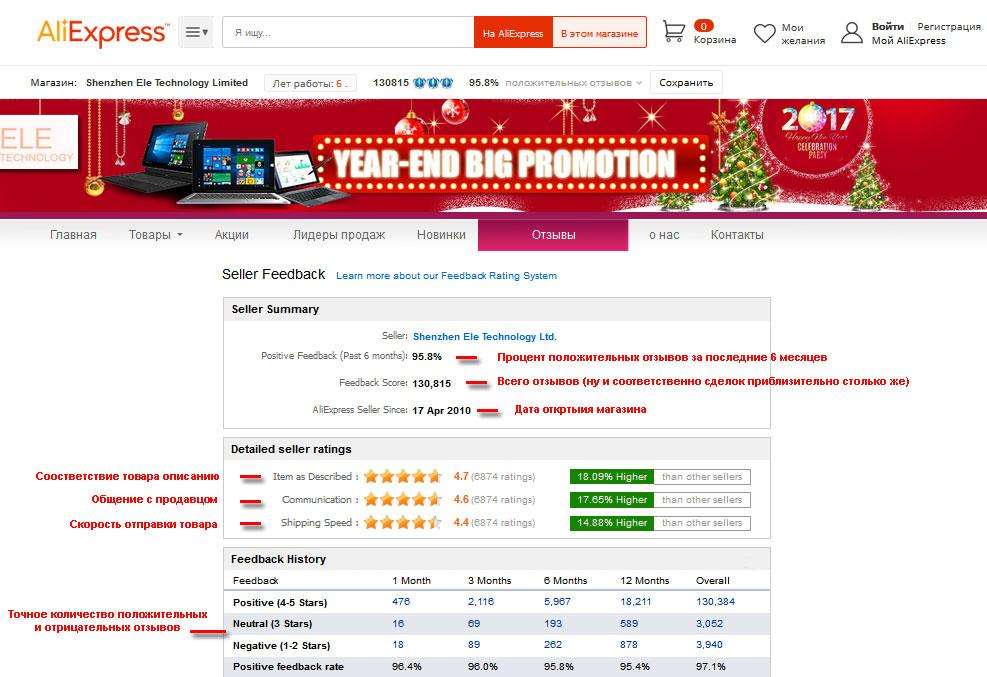
Task: Click store name 'Shenzhen Ele Technology Limited'
Action: coord(167,82)
